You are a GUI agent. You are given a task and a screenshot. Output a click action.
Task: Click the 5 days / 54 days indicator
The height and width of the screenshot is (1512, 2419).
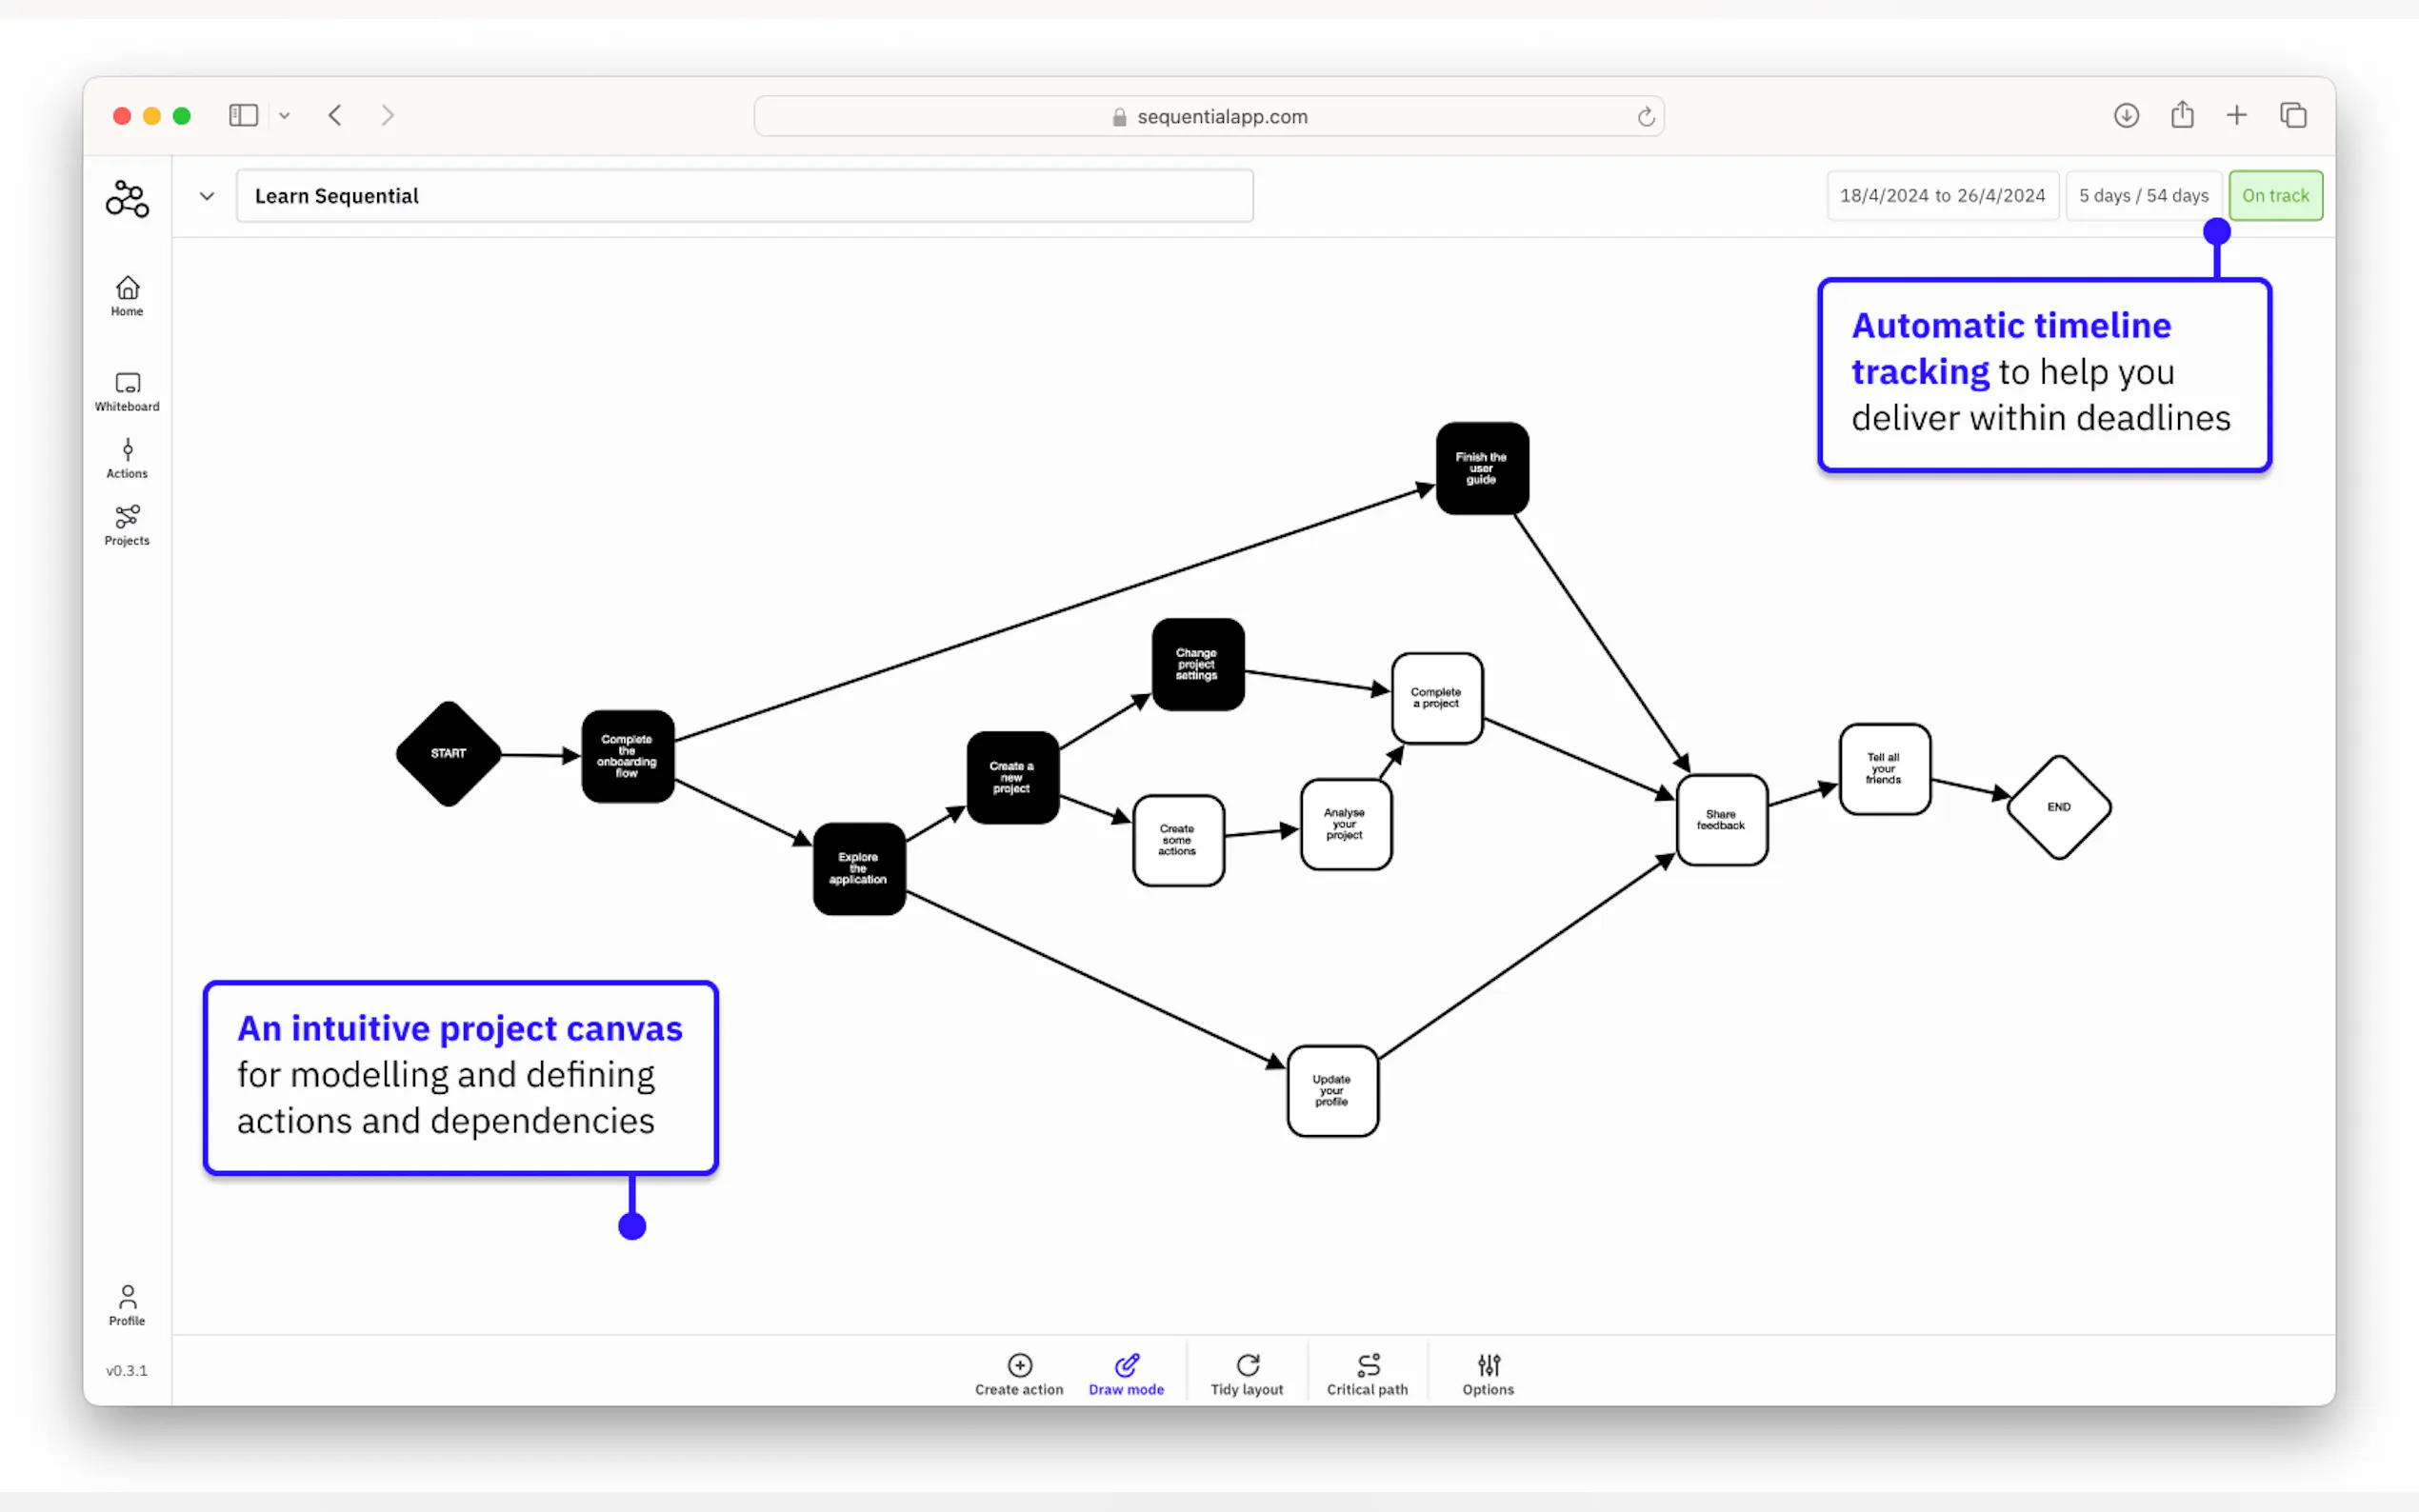click(x=2143, y=196)
